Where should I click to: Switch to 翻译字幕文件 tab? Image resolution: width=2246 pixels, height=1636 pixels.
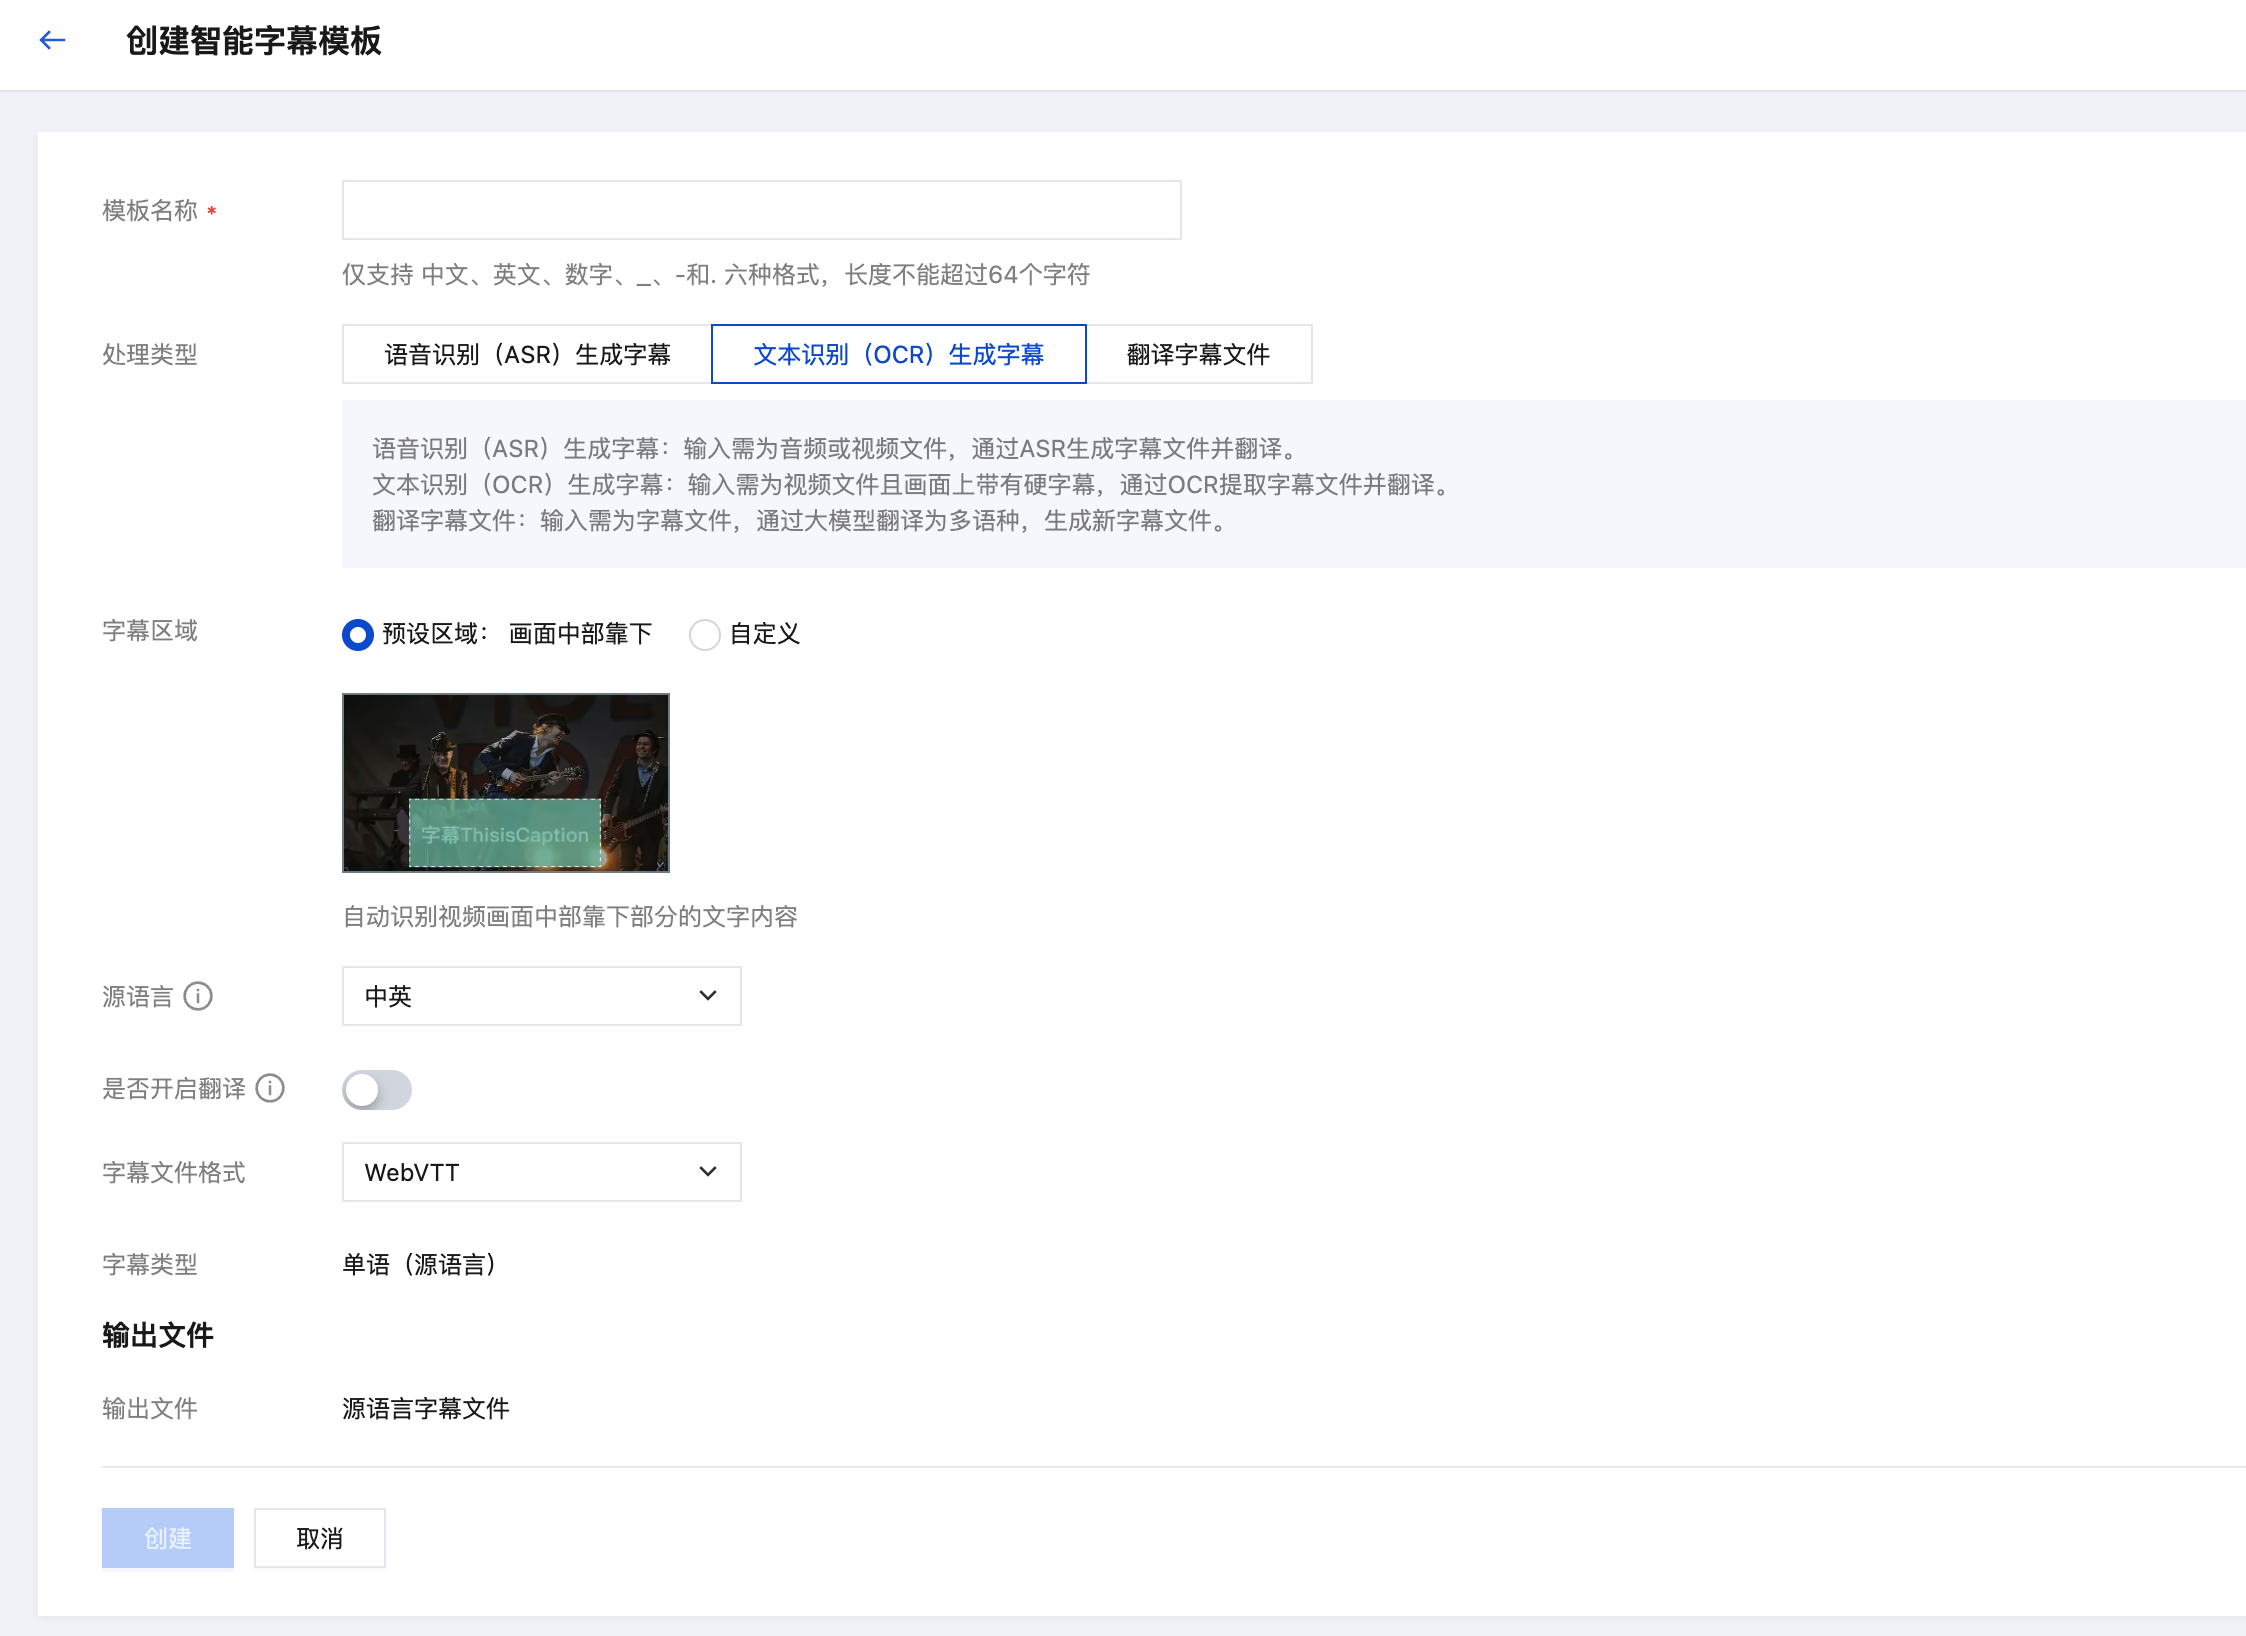click(1198, 354)
